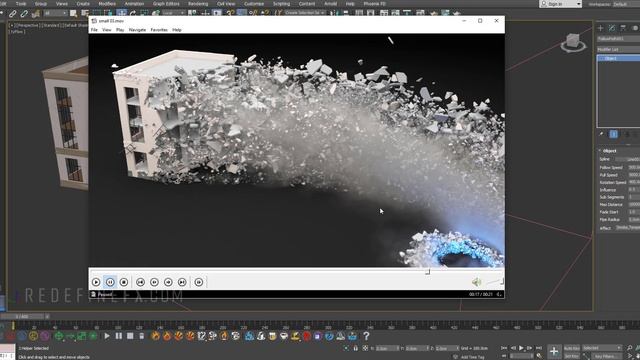Click Add Time Tag in status bar
The width and height of the screenshot is (640, 360).
point(473,357)
